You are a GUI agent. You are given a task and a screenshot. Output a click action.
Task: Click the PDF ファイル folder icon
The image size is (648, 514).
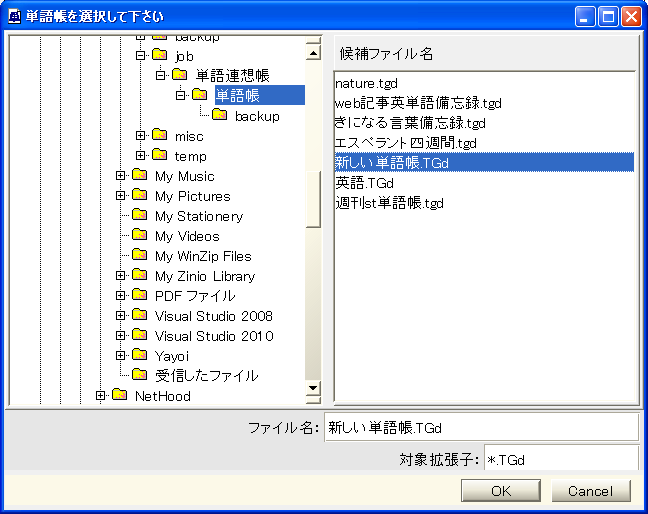coord(140,294)
